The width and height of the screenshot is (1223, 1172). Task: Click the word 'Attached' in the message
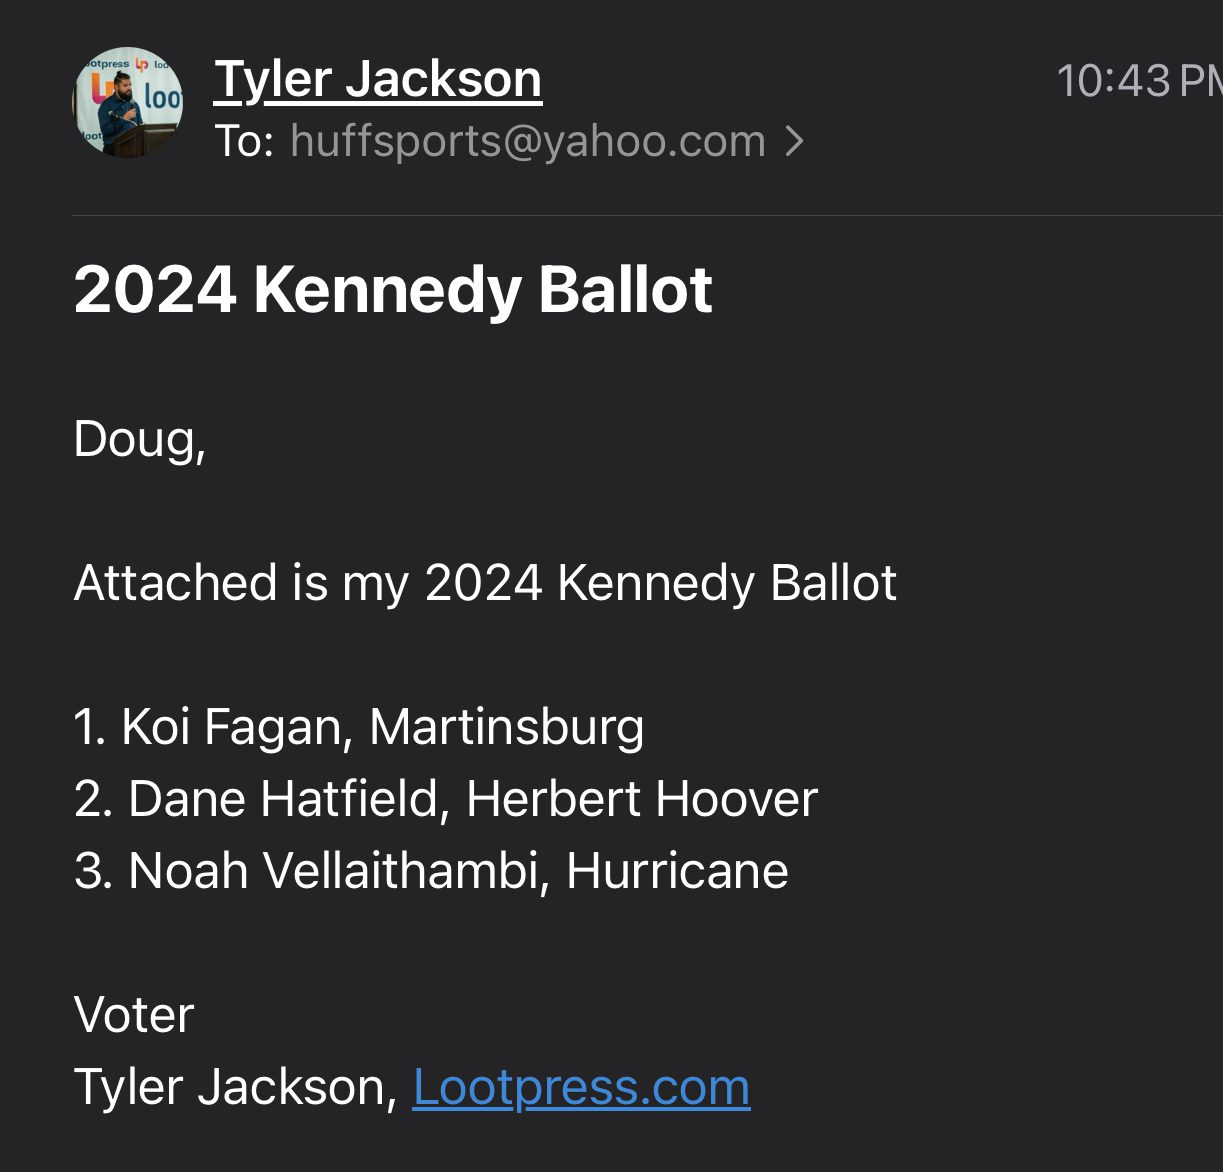pos(175,583)
